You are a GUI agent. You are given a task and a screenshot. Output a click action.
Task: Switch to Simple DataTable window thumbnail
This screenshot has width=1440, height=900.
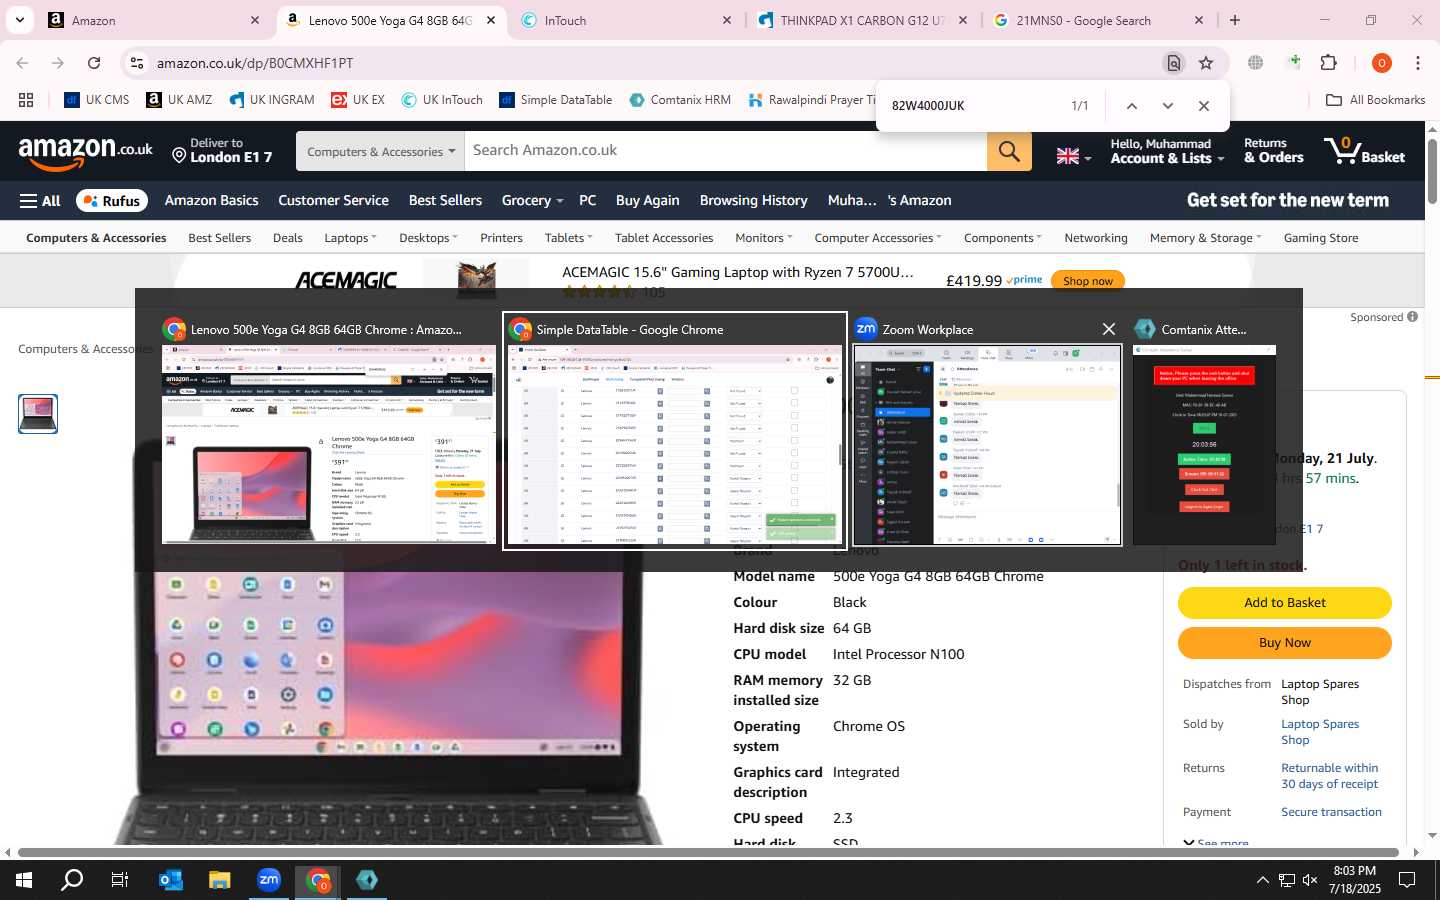click(x=675, y=431)
